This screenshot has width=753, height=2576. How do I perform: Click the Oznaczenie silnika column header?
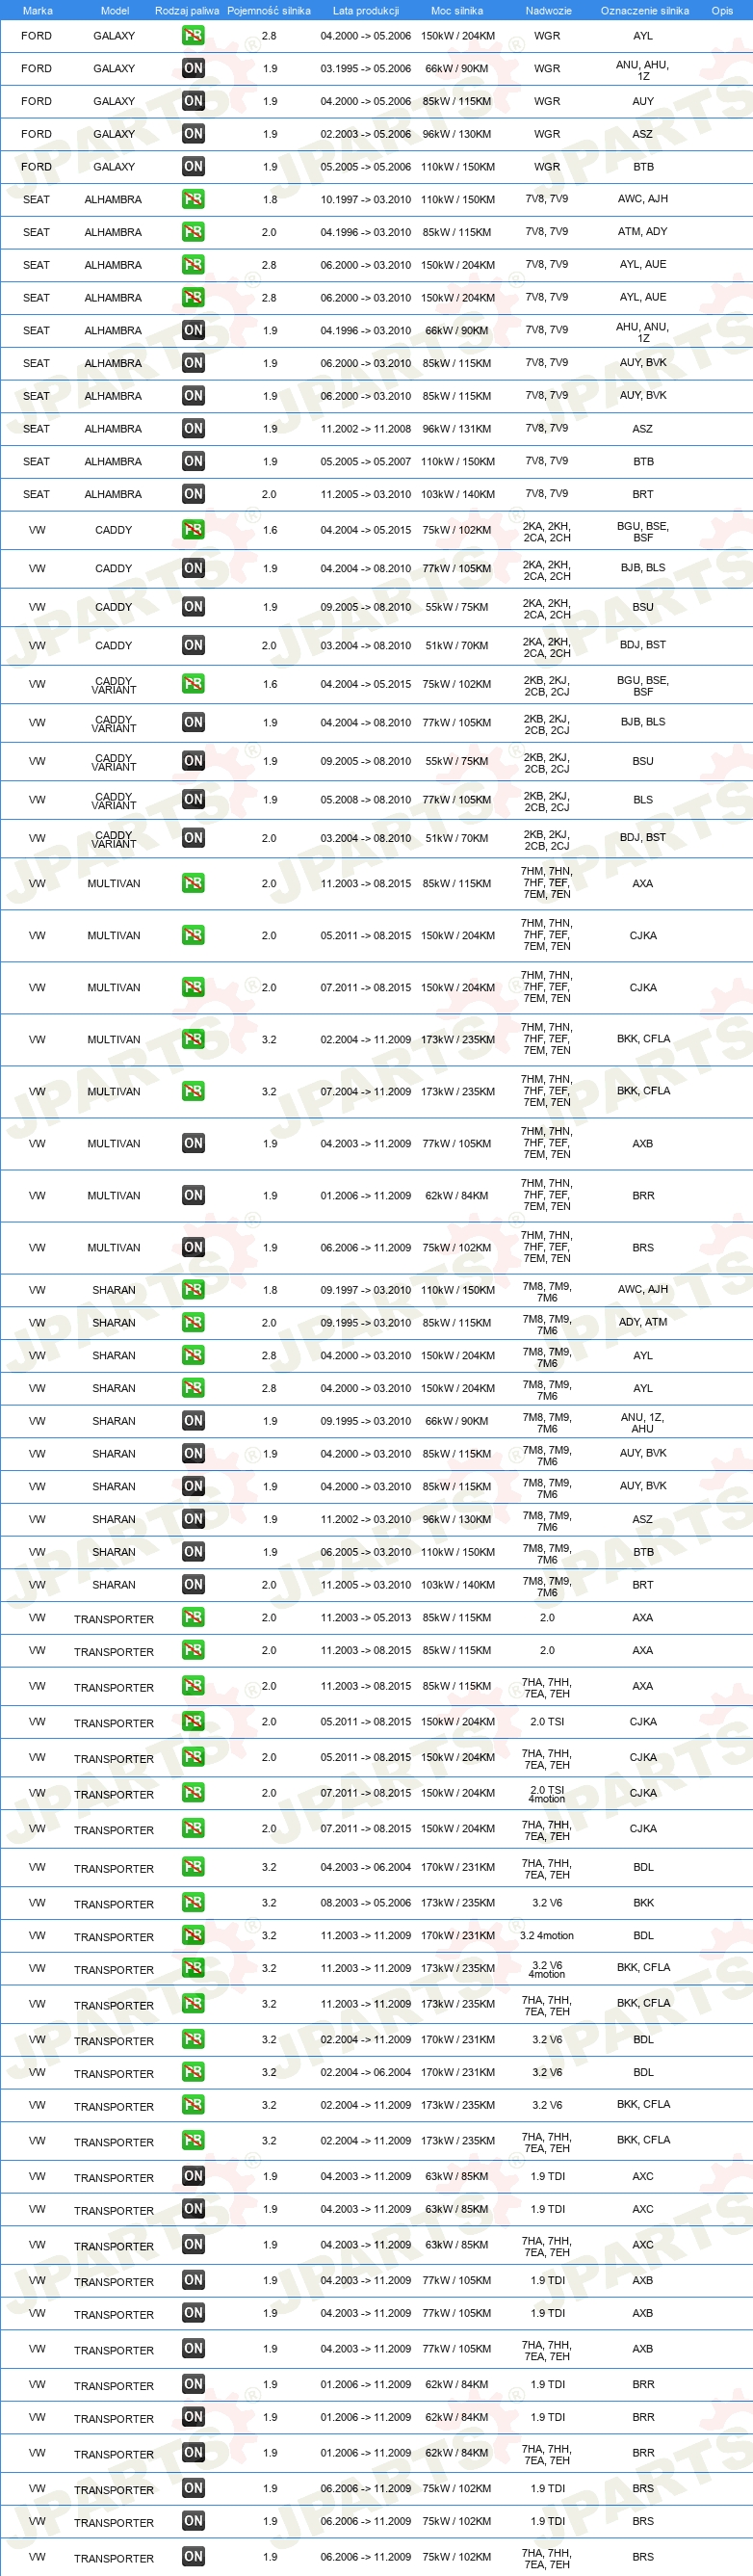tap(644, 10)
